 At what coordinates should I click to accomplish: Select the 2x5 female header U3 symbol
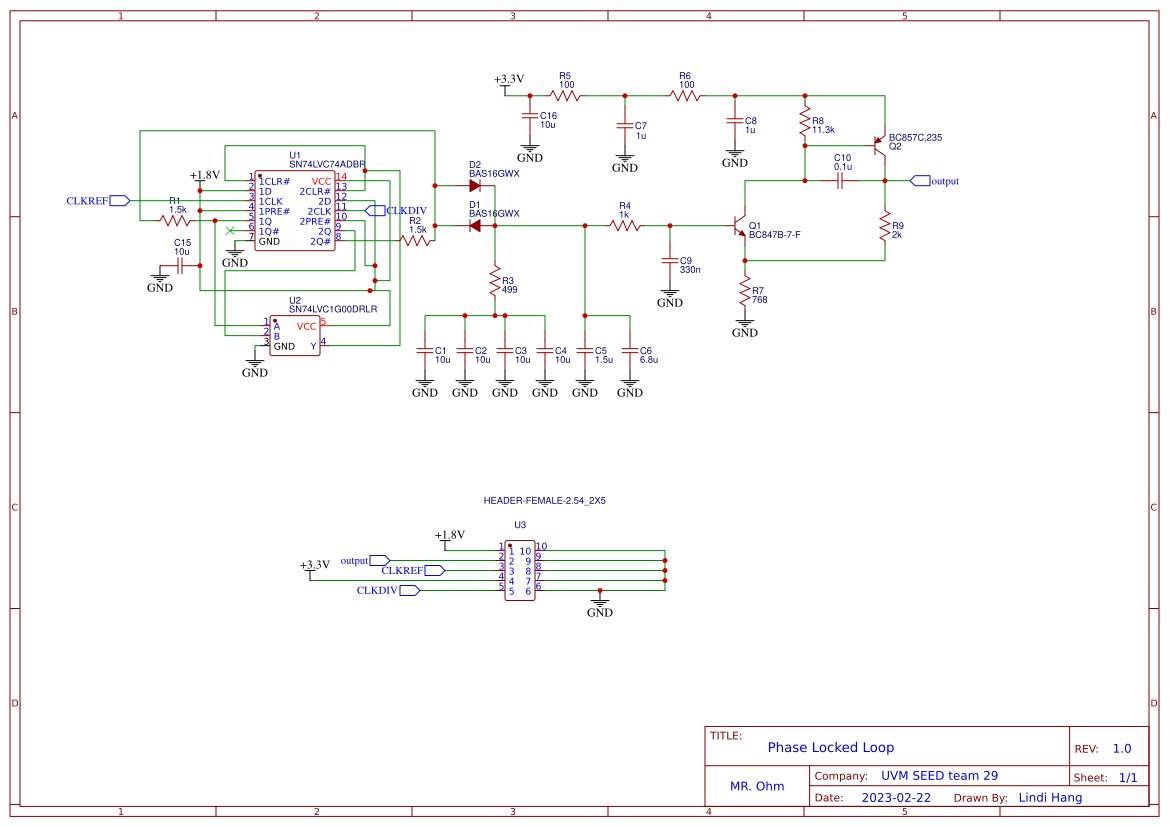pyautogui.click(x=520, y=570)
